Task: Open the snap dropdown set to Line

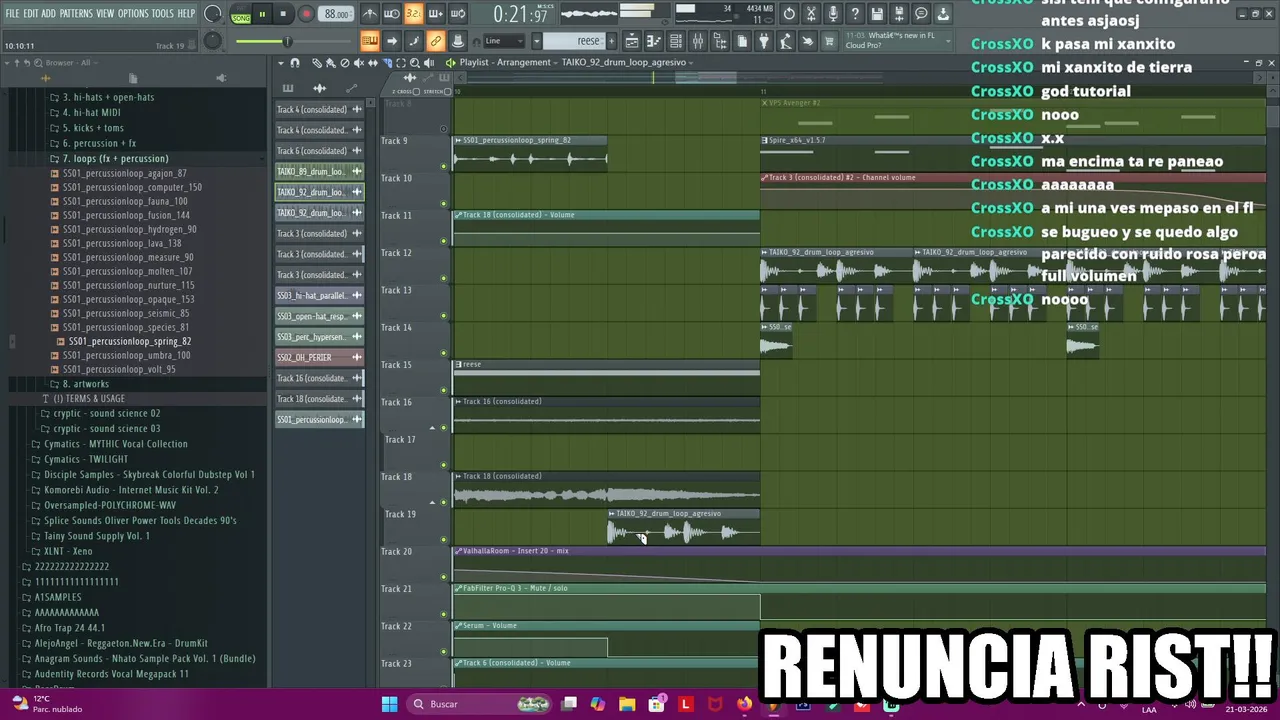Action: click(x=505, y=41)
